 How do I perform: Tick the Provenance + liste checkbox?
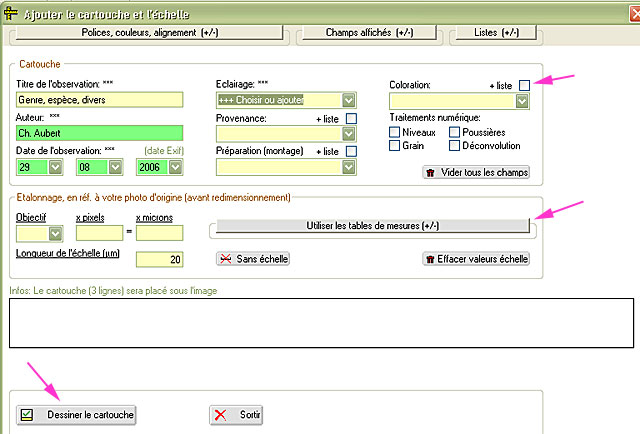(x=351, y=118)
